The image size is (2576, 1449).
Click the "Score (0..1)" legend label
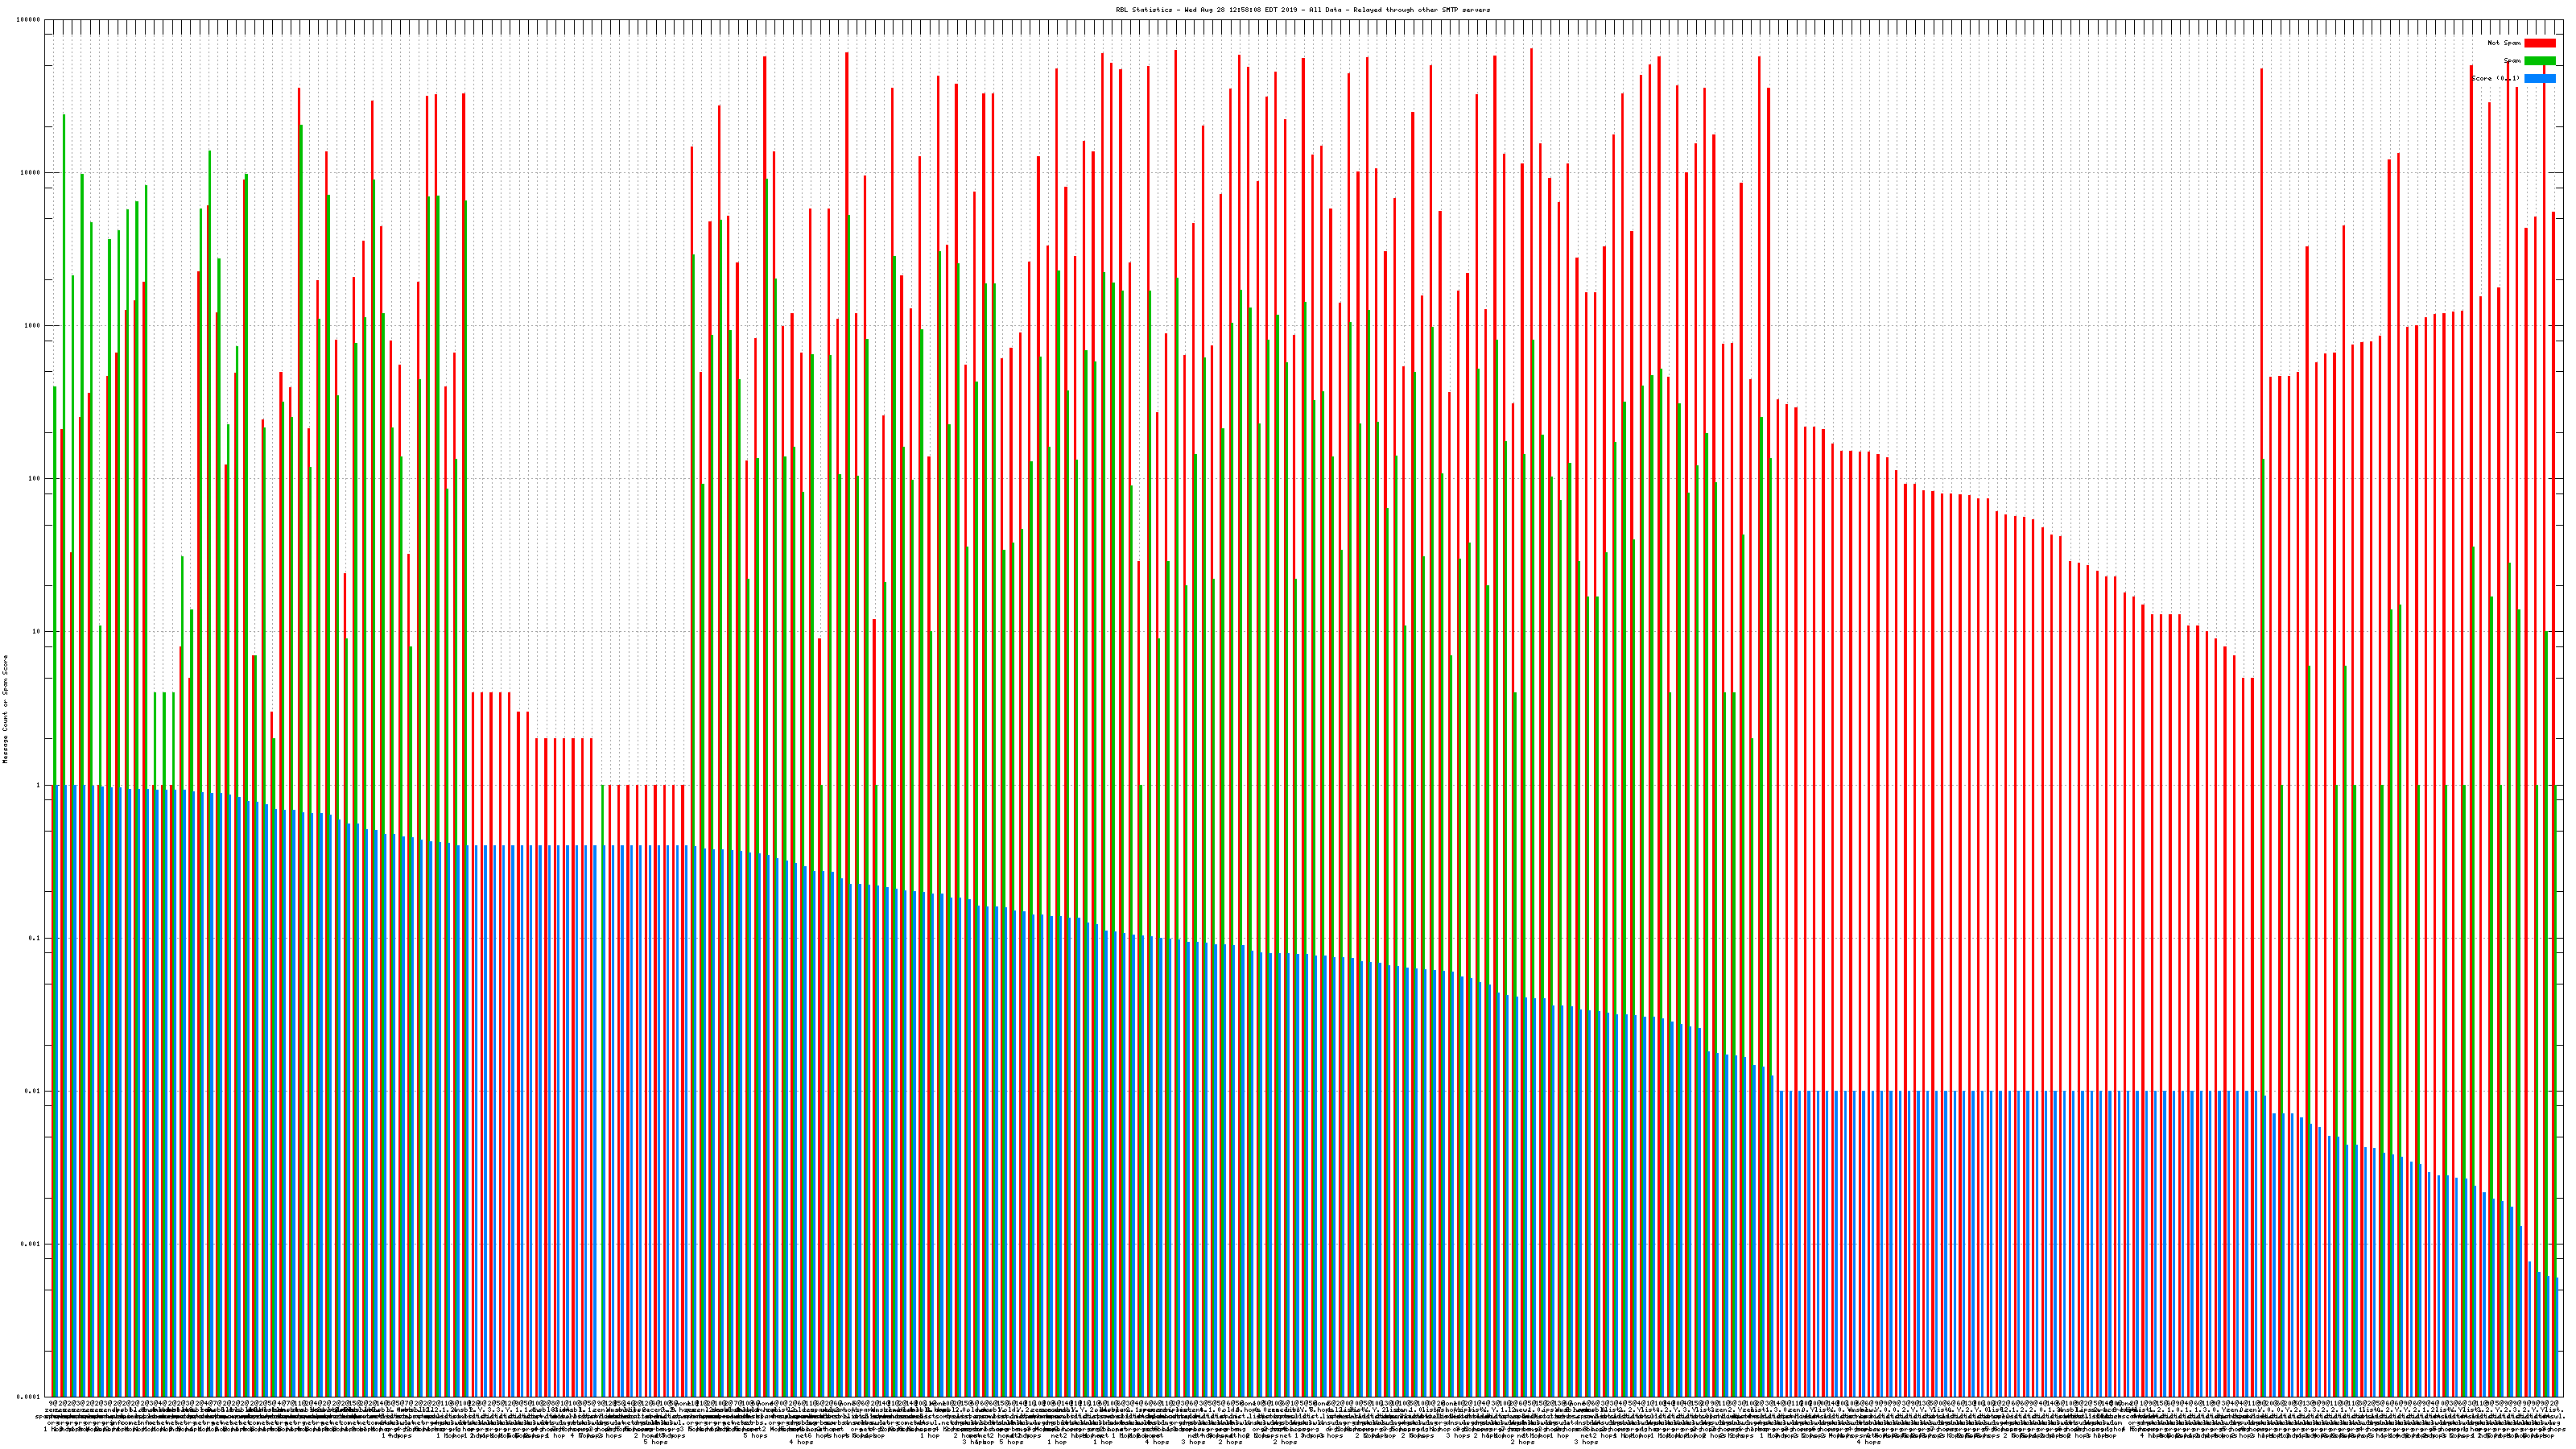(2495, 78)
